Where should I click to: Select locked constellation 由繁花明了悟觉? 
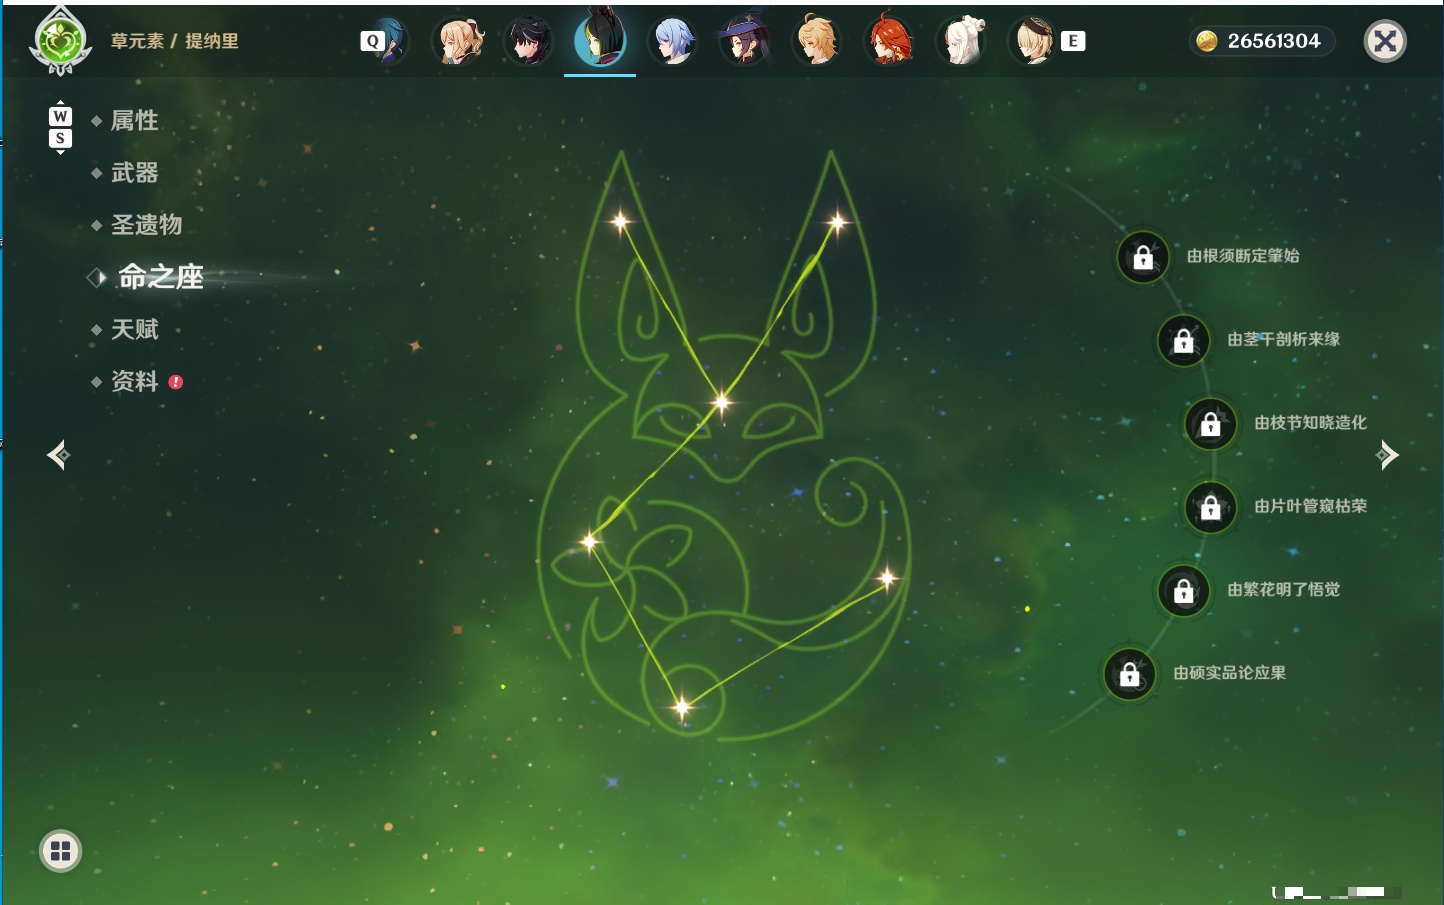(x=1184, y=591)
